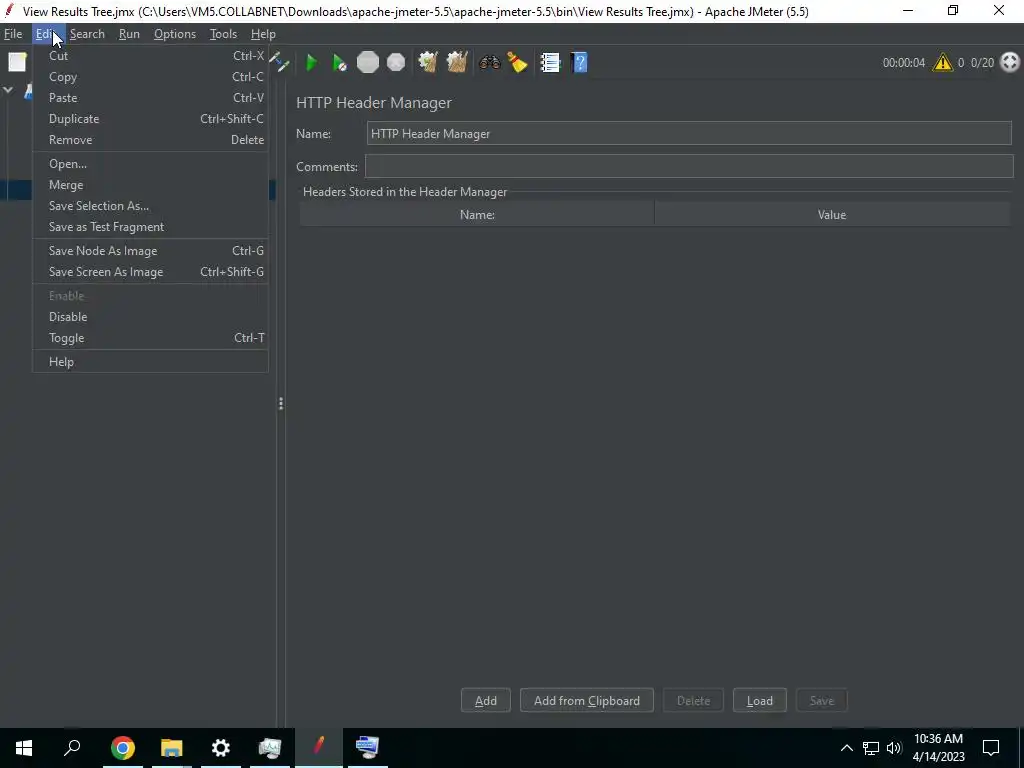Screen dimensions: 1024x768
Task: Open the Help menu in the menu bar
Action: (263, 34)
